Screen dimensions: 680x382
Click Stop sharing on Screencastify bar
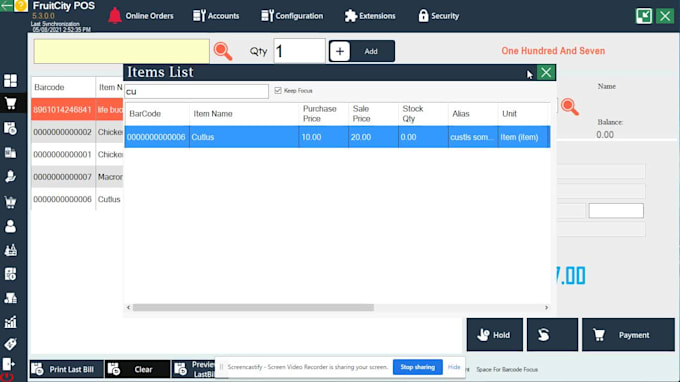click(417, 367)
